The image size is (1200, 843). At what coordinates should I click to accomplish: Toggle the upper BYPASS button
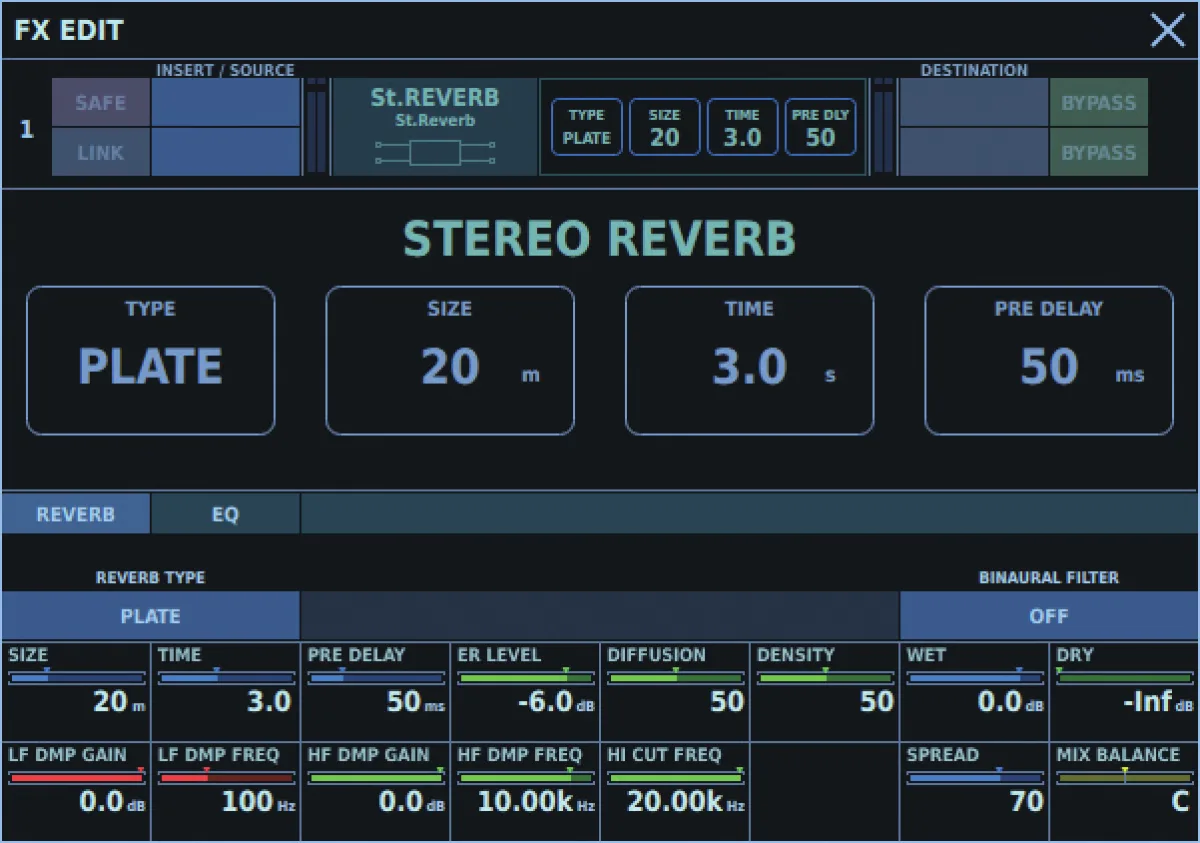pos(1099,103)
